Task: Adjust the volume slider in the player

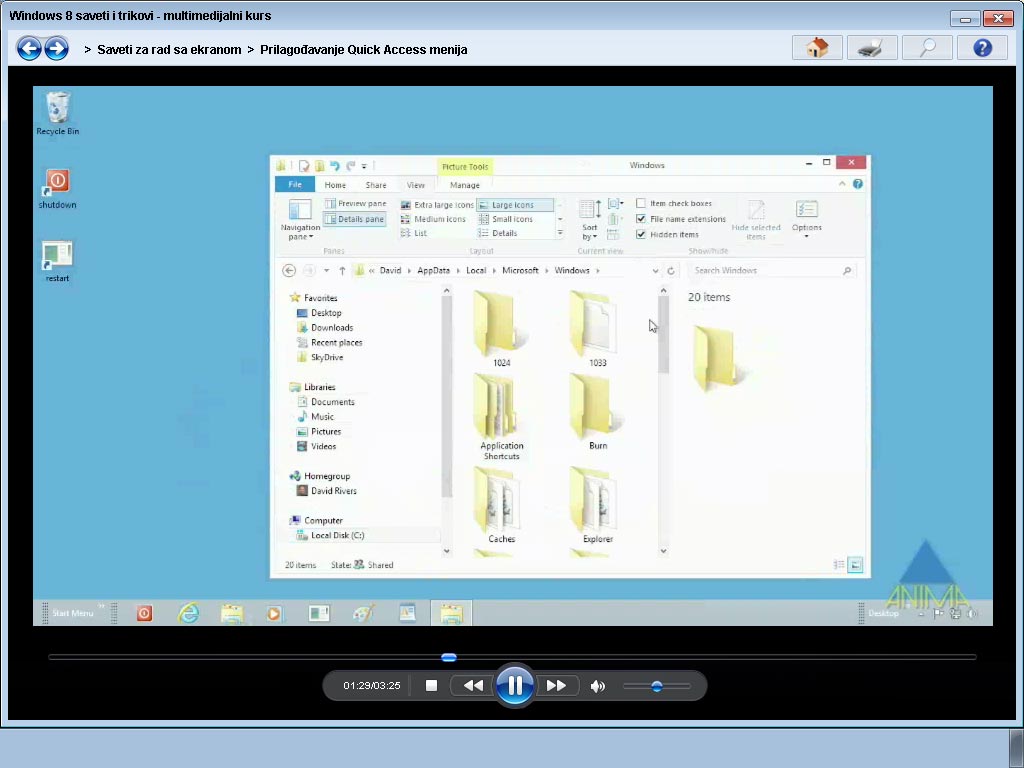Action: [657, 686]
